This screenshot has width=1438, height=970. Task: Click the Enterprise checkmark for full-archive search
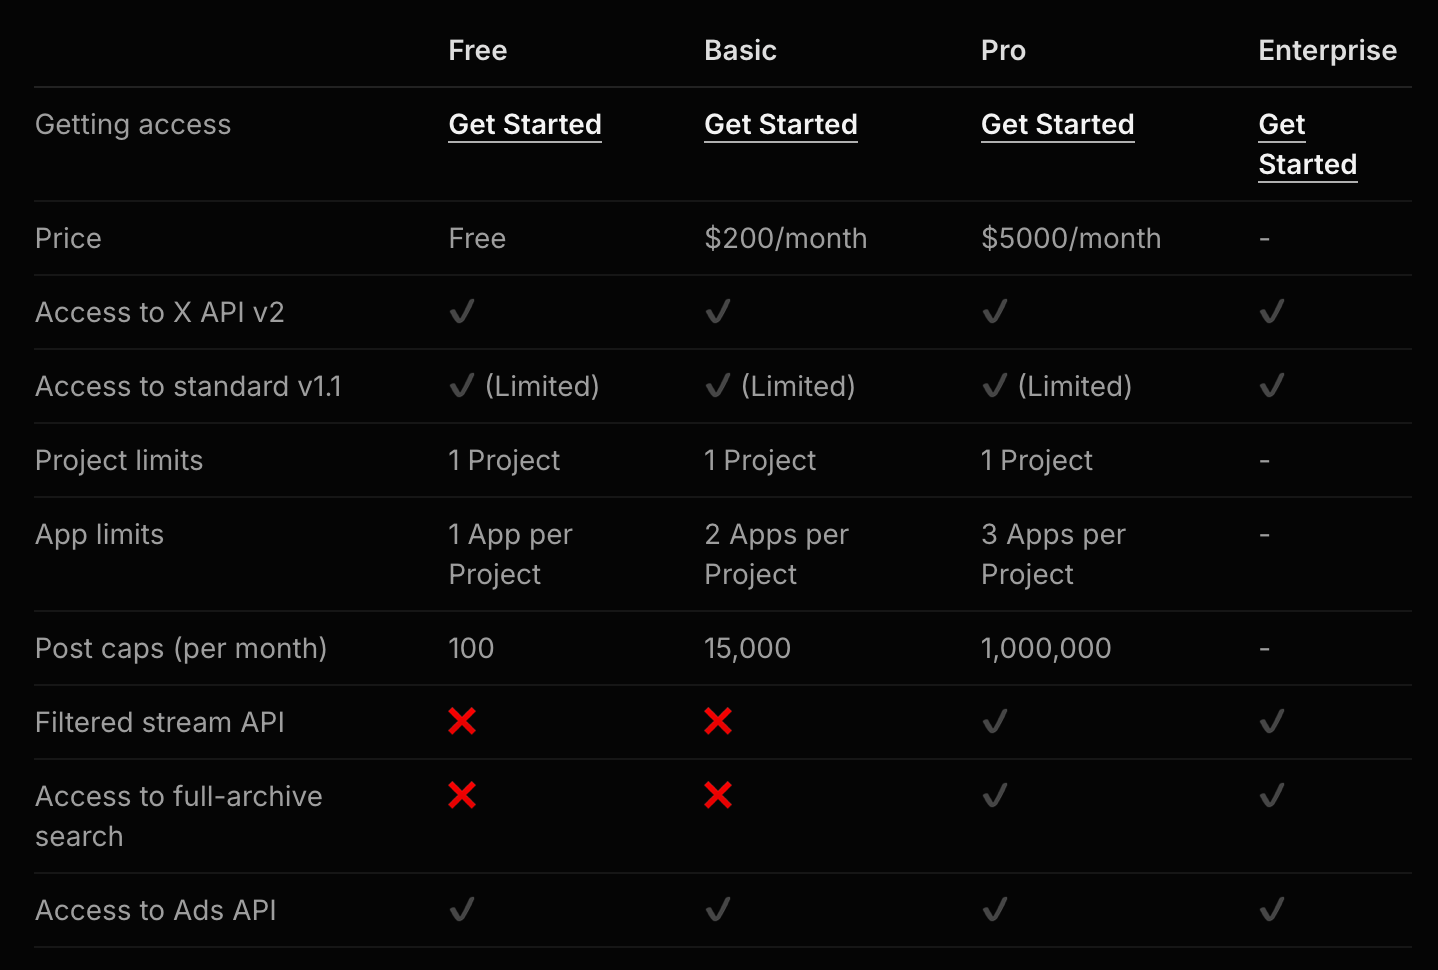click(1271, 796)
